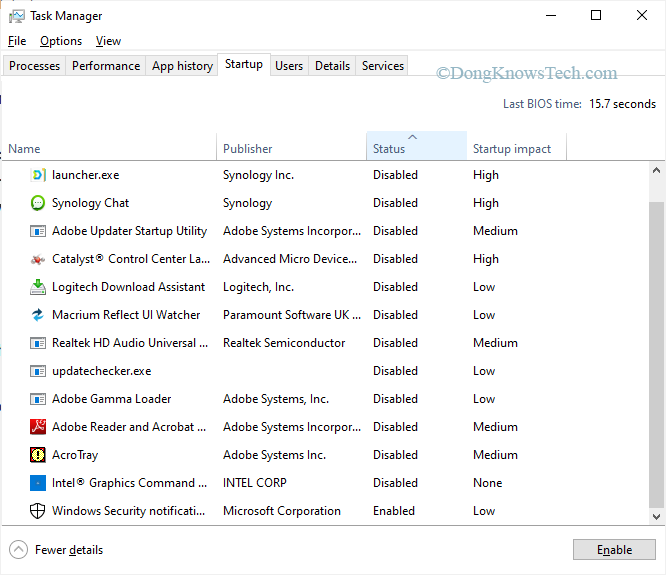Click the Enabled status of Windows Security
The width and height of the screenshot is (666, 575).
(394, 511)
